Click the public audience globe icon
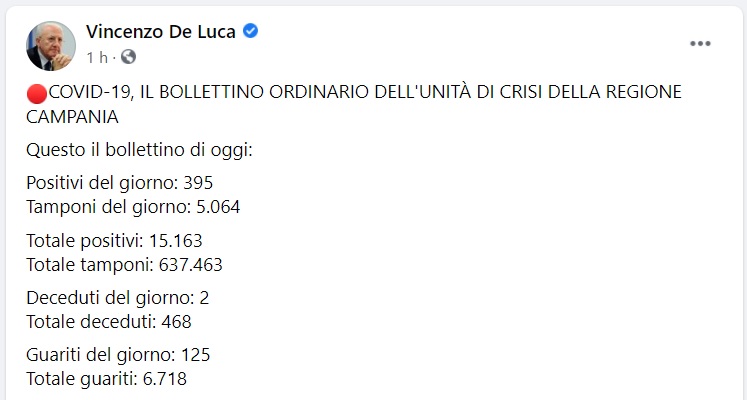Image resolution: width=747 pixels, height=400 pixels. pyautogui.click(x=128, y=56)
